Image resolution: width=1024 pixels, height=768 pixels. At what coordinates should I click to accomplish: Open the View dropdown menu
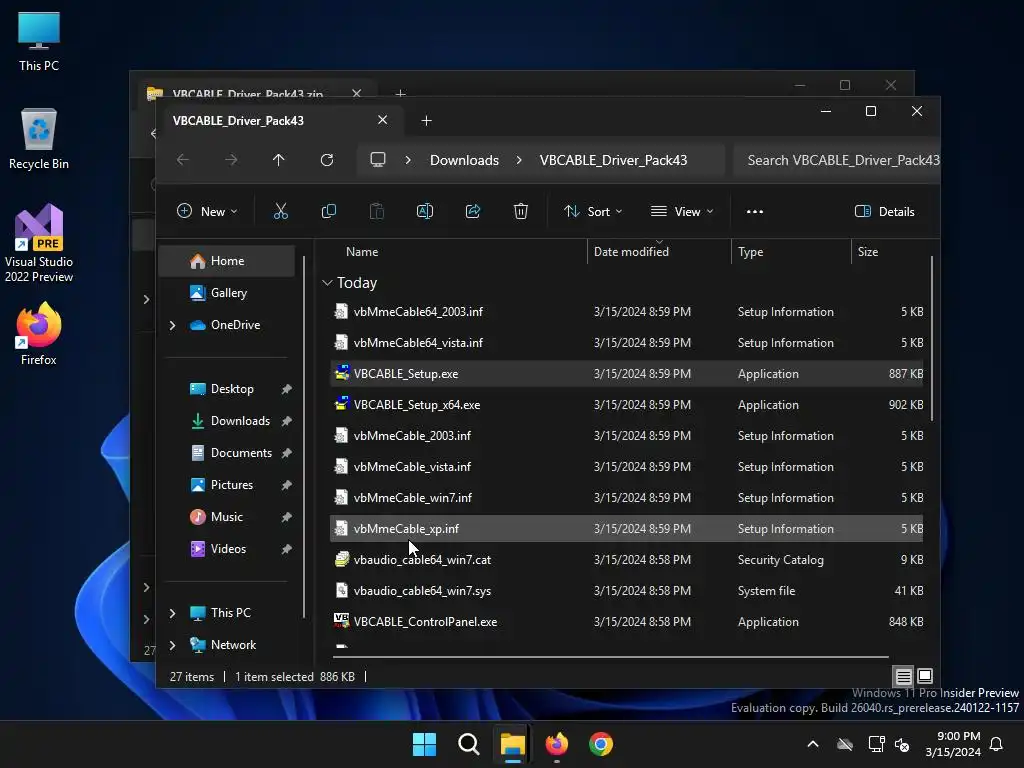click(x=682, y=212)
